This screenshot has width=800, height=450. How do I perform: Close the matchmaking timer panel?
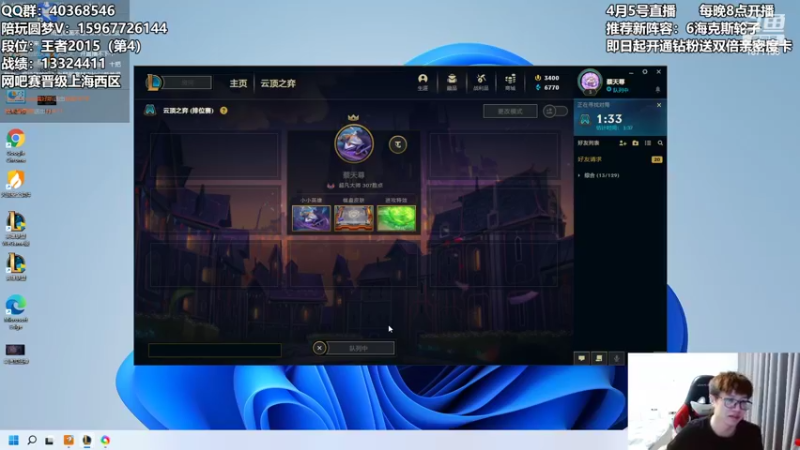[659, 105]
